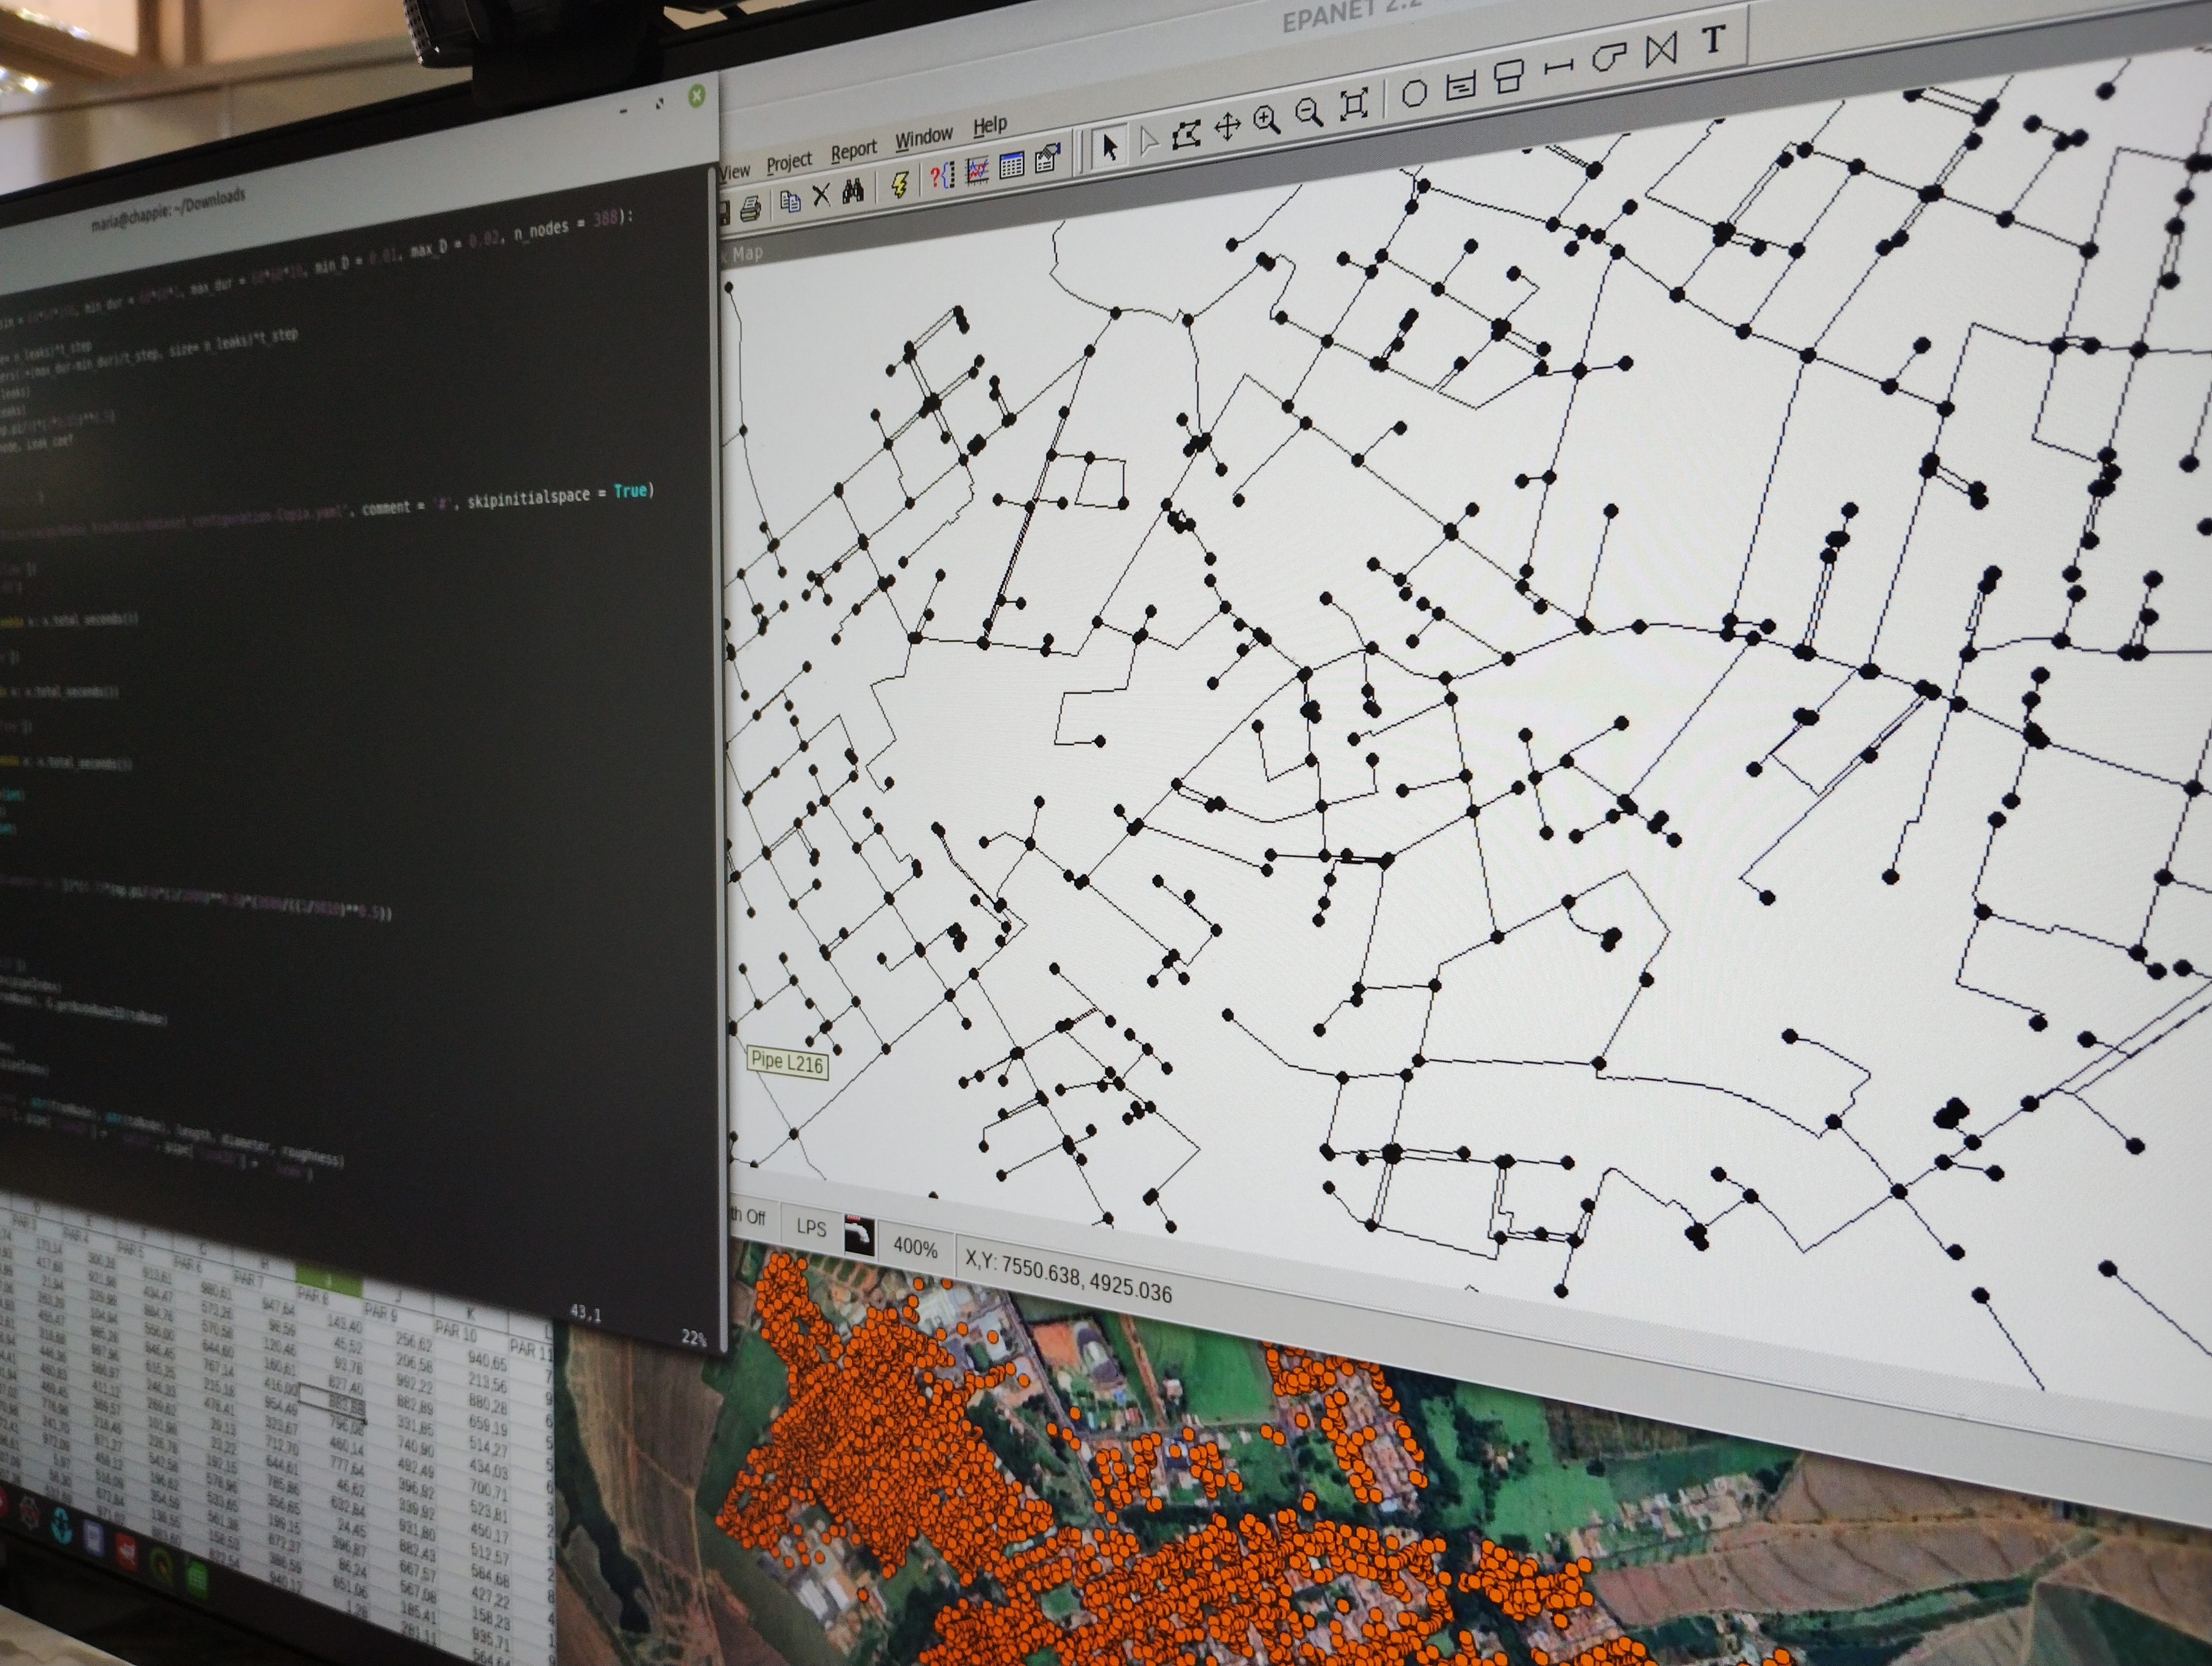Click 'True' in the terminal code
This screenshot has height=1666, width=2212.
pyautogui.click(x=631, y=491)
